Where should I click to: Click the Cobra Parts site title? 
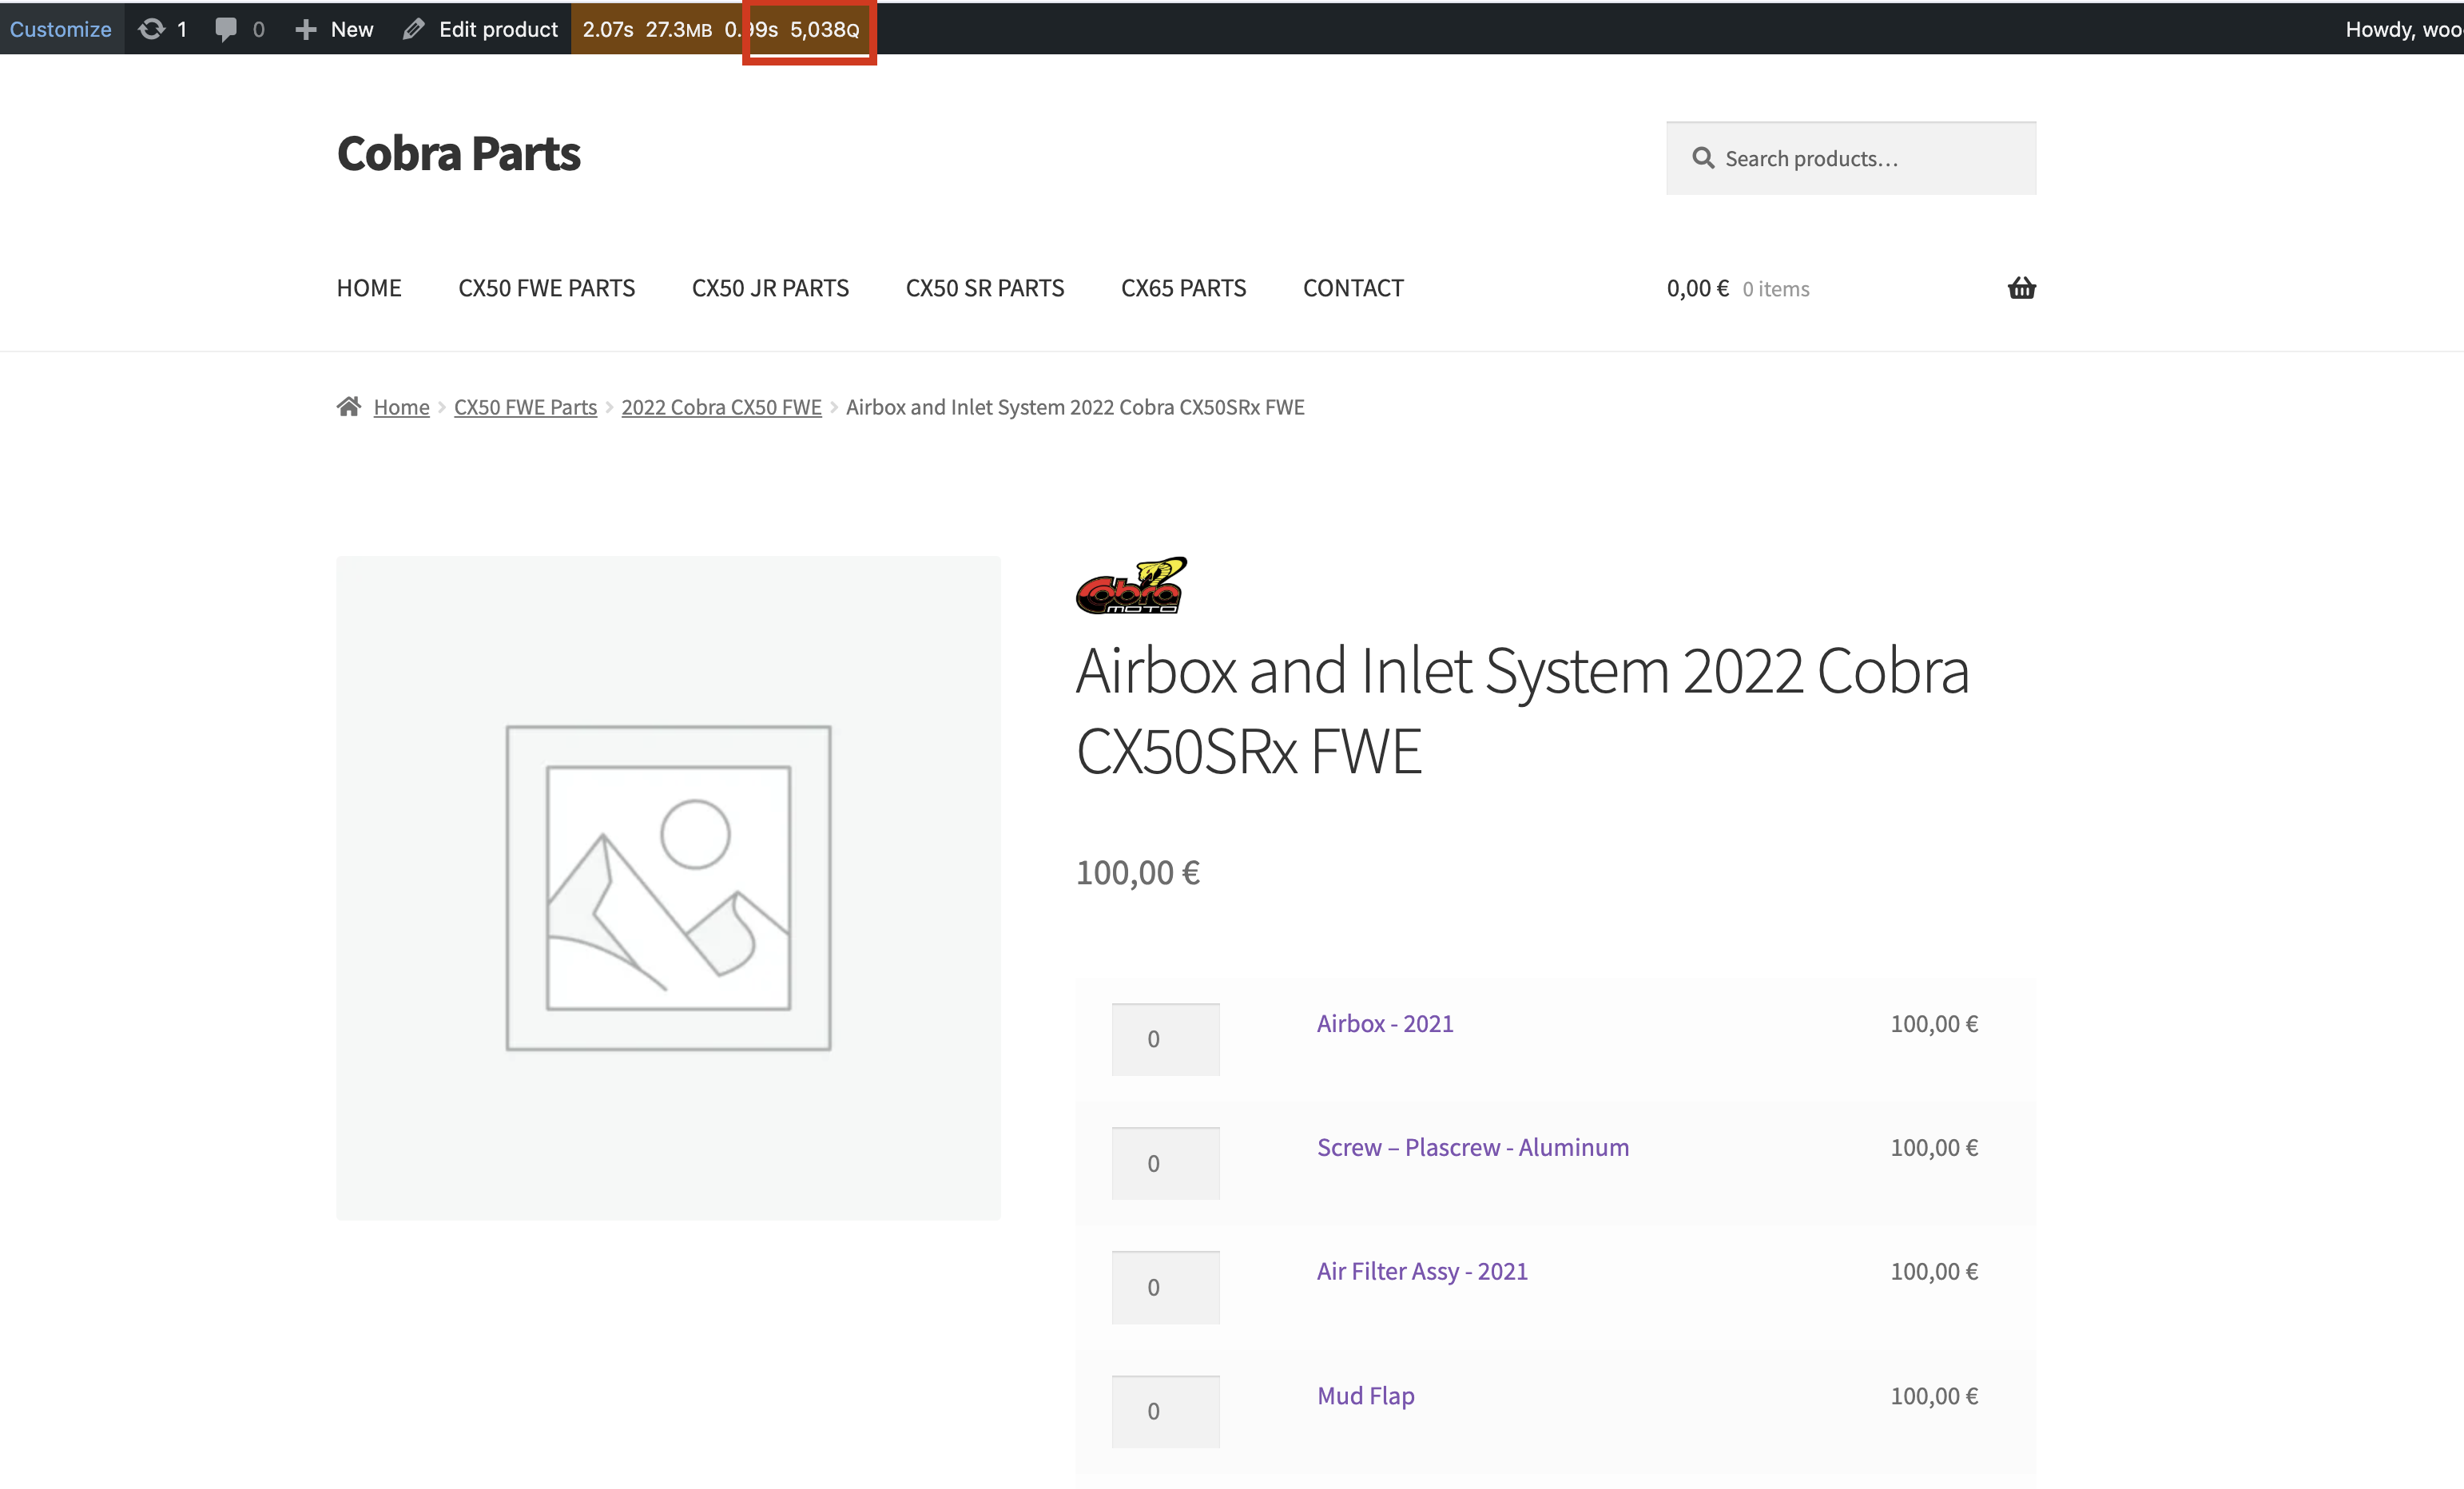[458, 153]
